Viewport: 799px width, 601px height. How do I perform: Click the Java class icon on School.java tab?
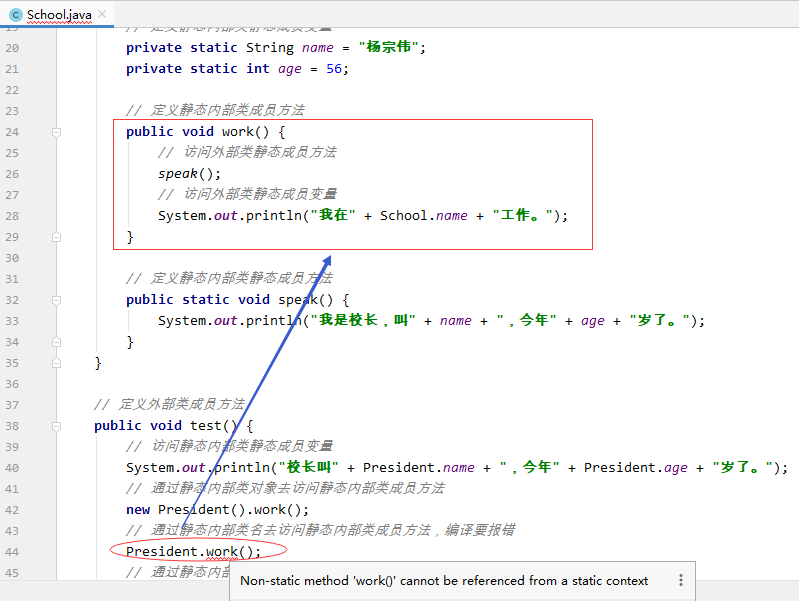pyautogui.click(x=16, y=15)
